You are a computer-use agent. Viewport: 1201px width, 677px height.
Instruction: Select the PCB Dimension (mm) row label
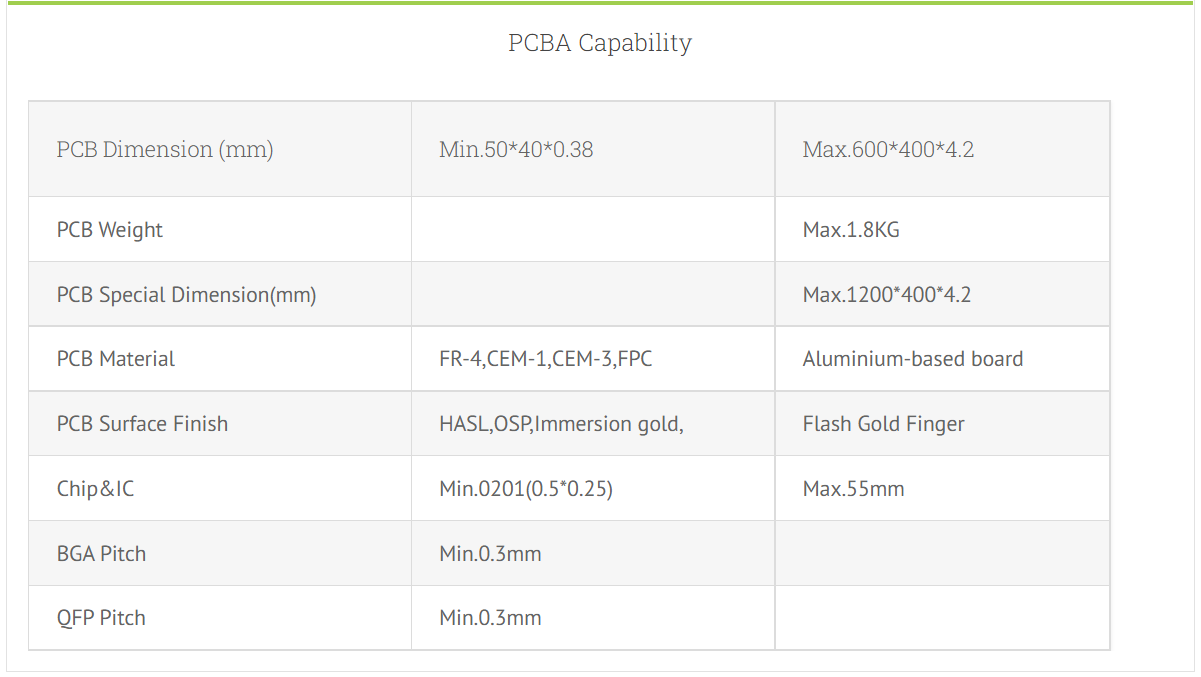point(165,149)
